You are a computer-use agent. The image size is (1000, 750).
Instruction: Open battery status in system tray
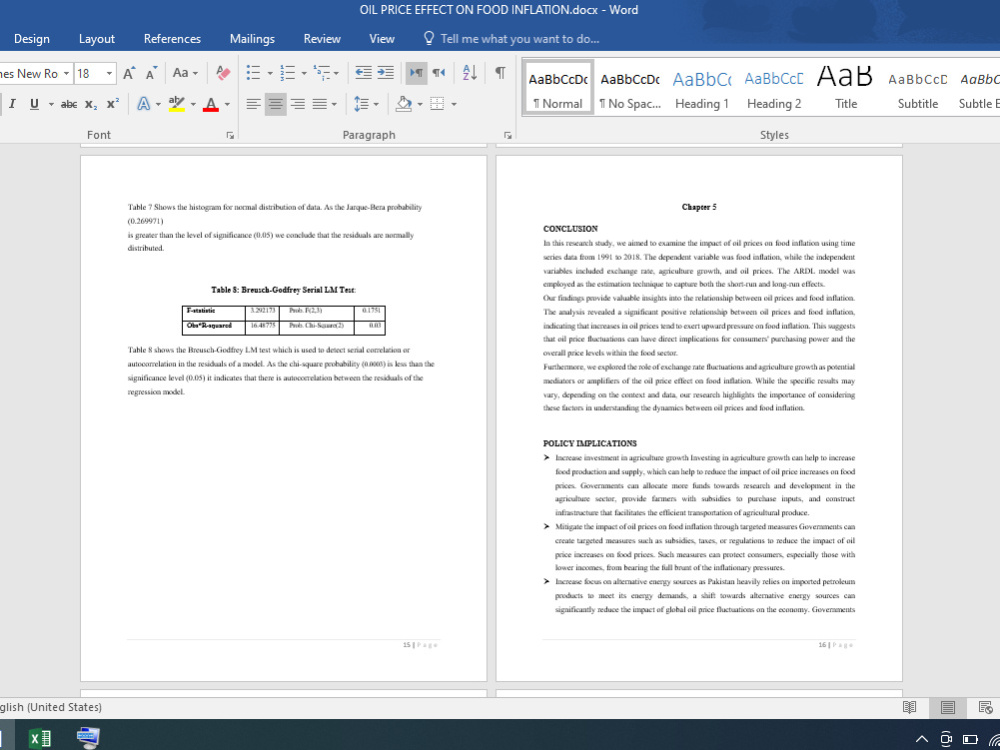point(970,739)
